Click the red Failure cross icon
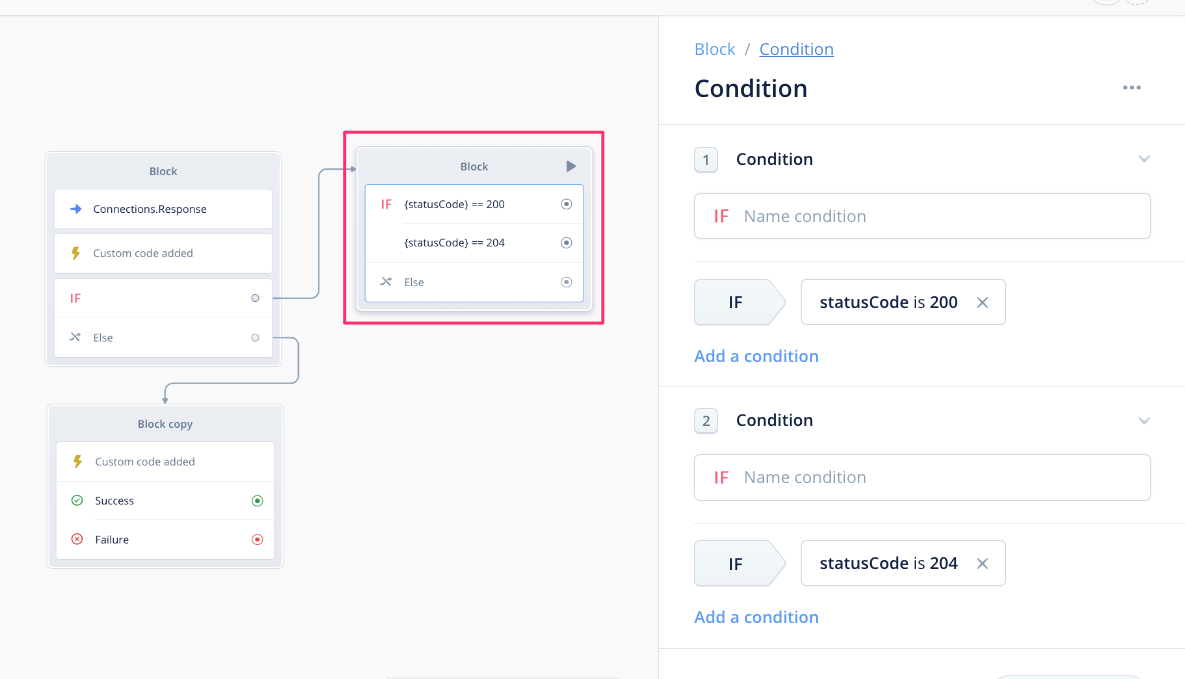Viewport: 1185px width, 679px height. [77, 539]
